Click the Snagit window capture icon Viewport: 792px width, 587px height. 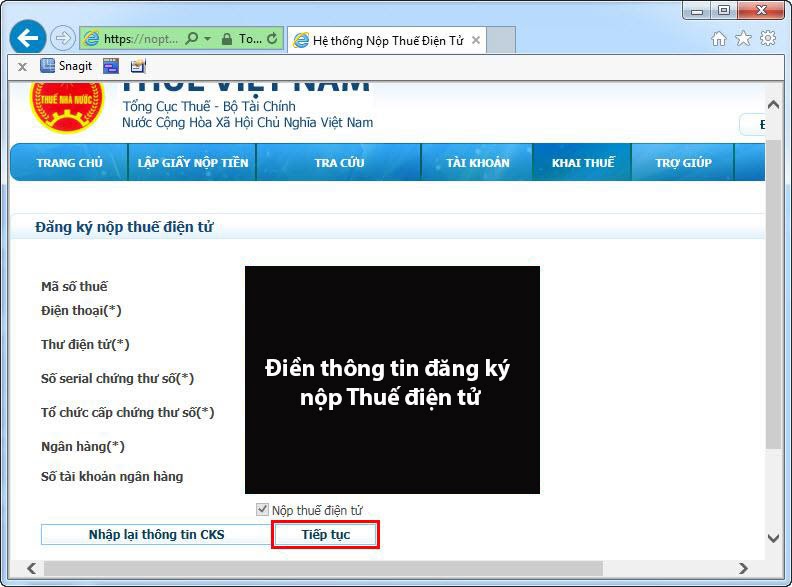click(x=111, y=66)
